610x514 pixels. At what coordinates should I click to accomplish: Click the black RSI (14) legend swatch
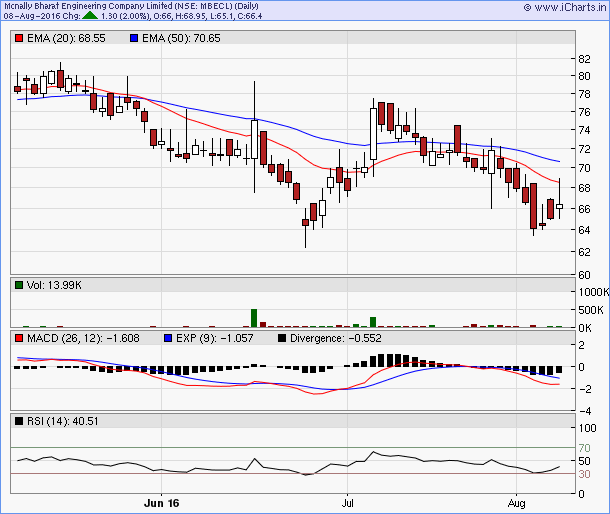(19, 421)
